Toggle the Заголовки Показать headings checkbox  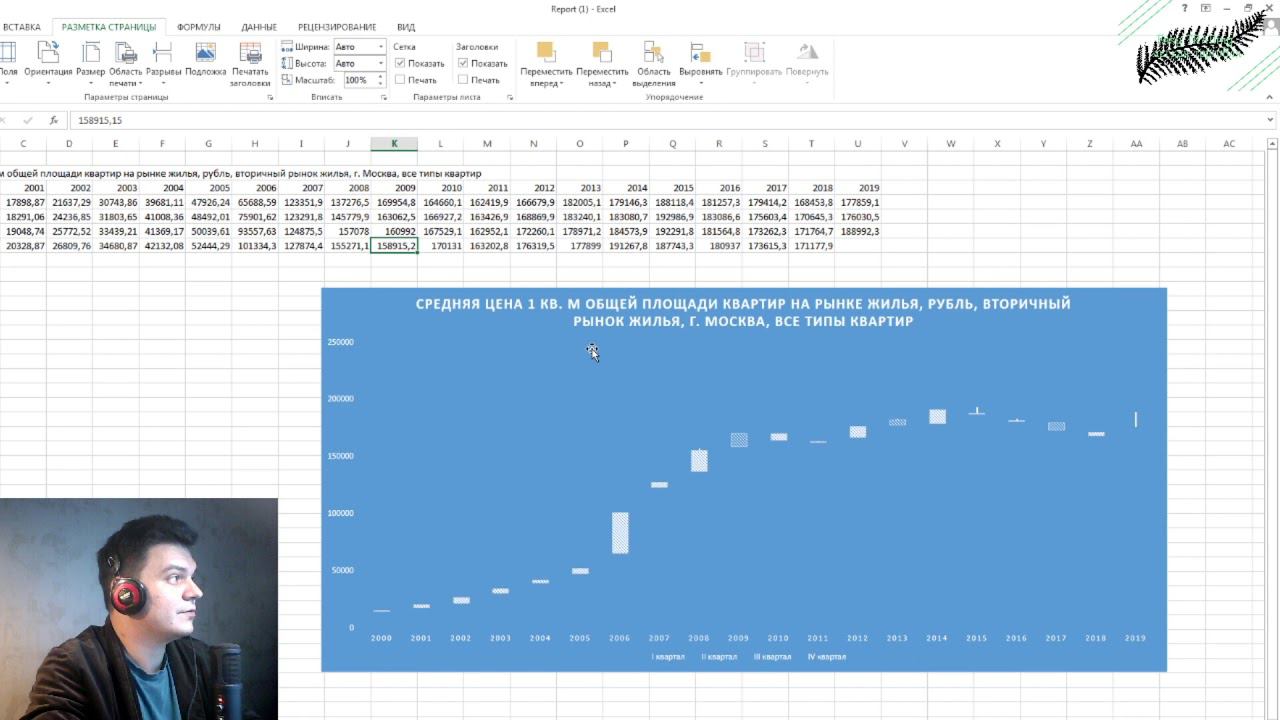pyautogui.click(x=463, y=63)
